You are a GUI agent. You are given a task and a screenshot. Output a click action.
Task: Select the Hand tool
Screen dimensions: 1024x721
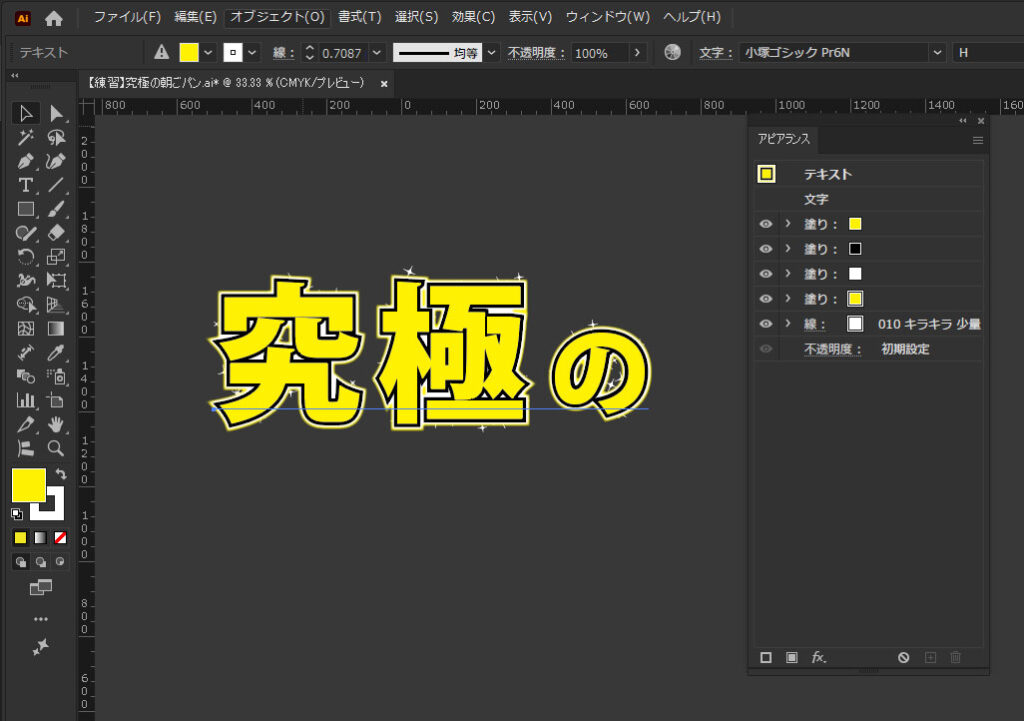click(x=56, y=424)
